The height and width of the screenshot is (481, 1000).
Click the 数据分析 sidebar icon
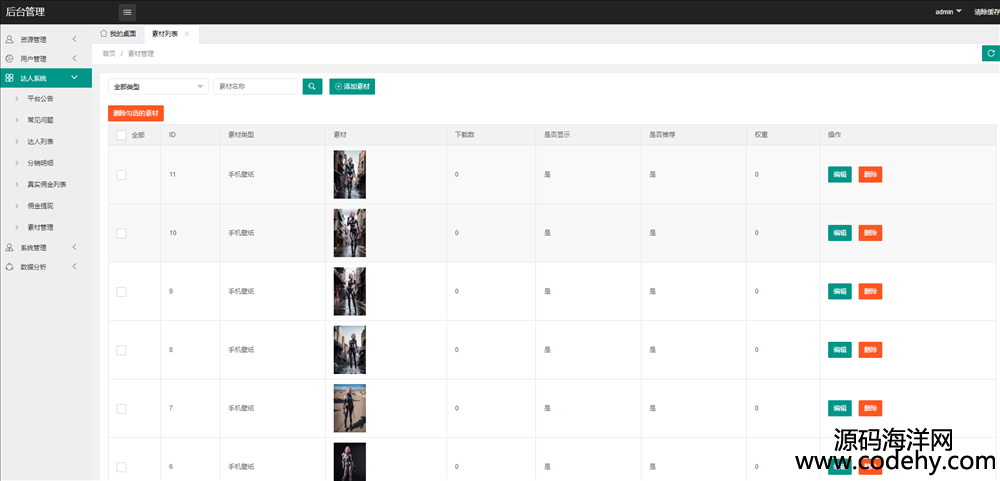point(10,267)
